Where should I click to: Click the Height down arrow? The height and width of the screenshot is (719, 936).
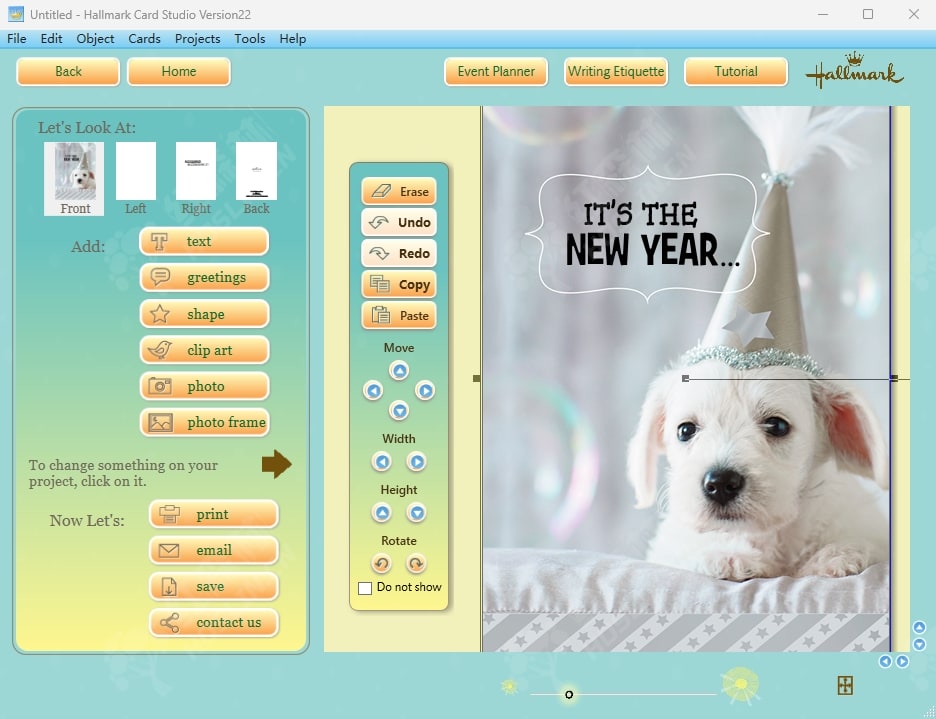point(417,513)
